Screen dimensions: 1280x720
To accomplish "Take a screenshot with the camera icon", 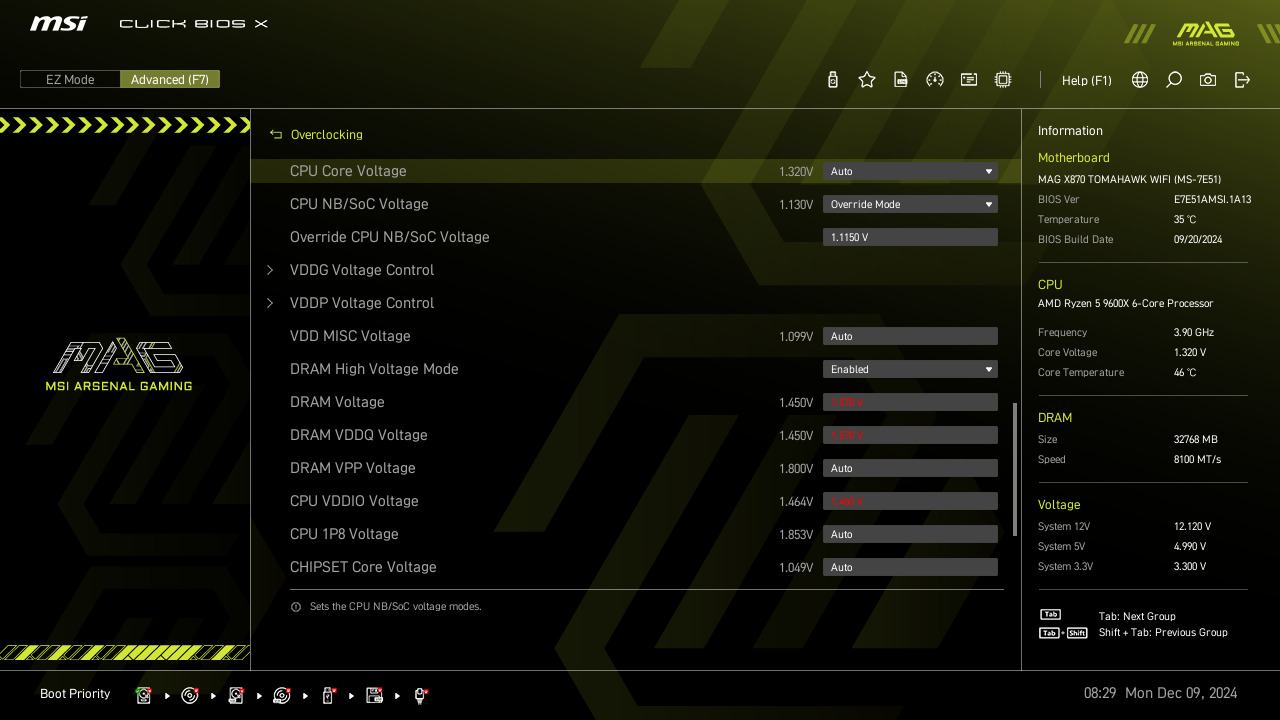I will (1208, 80).
